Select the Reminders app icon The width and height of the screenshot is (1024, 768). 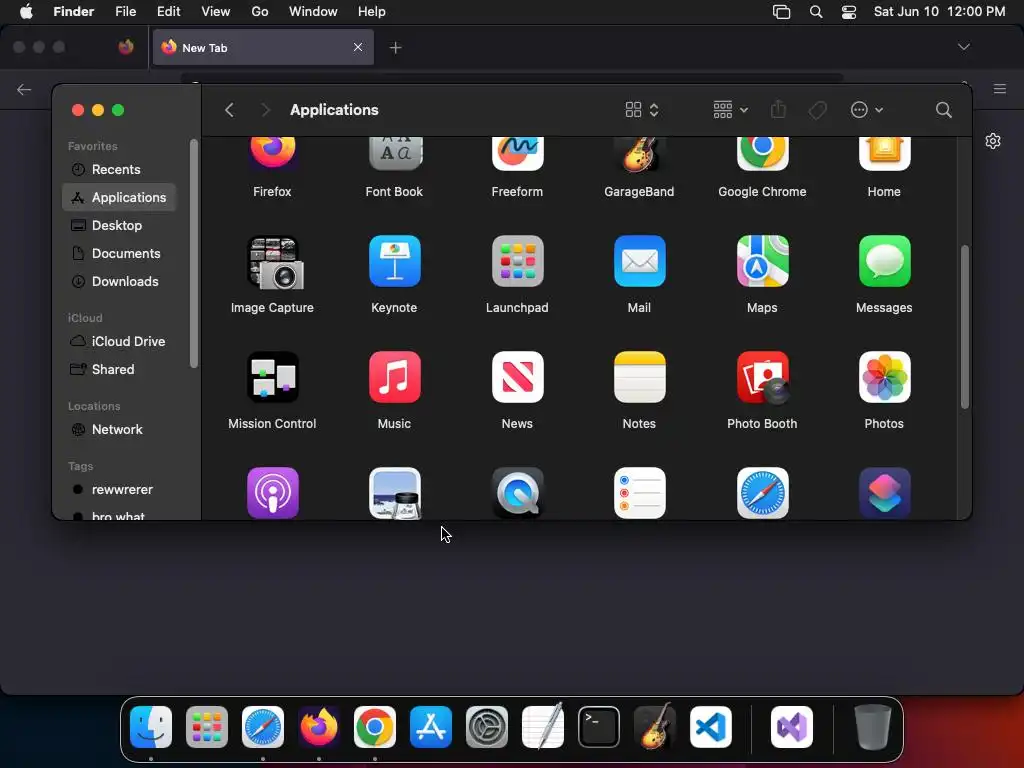(639, 493)
